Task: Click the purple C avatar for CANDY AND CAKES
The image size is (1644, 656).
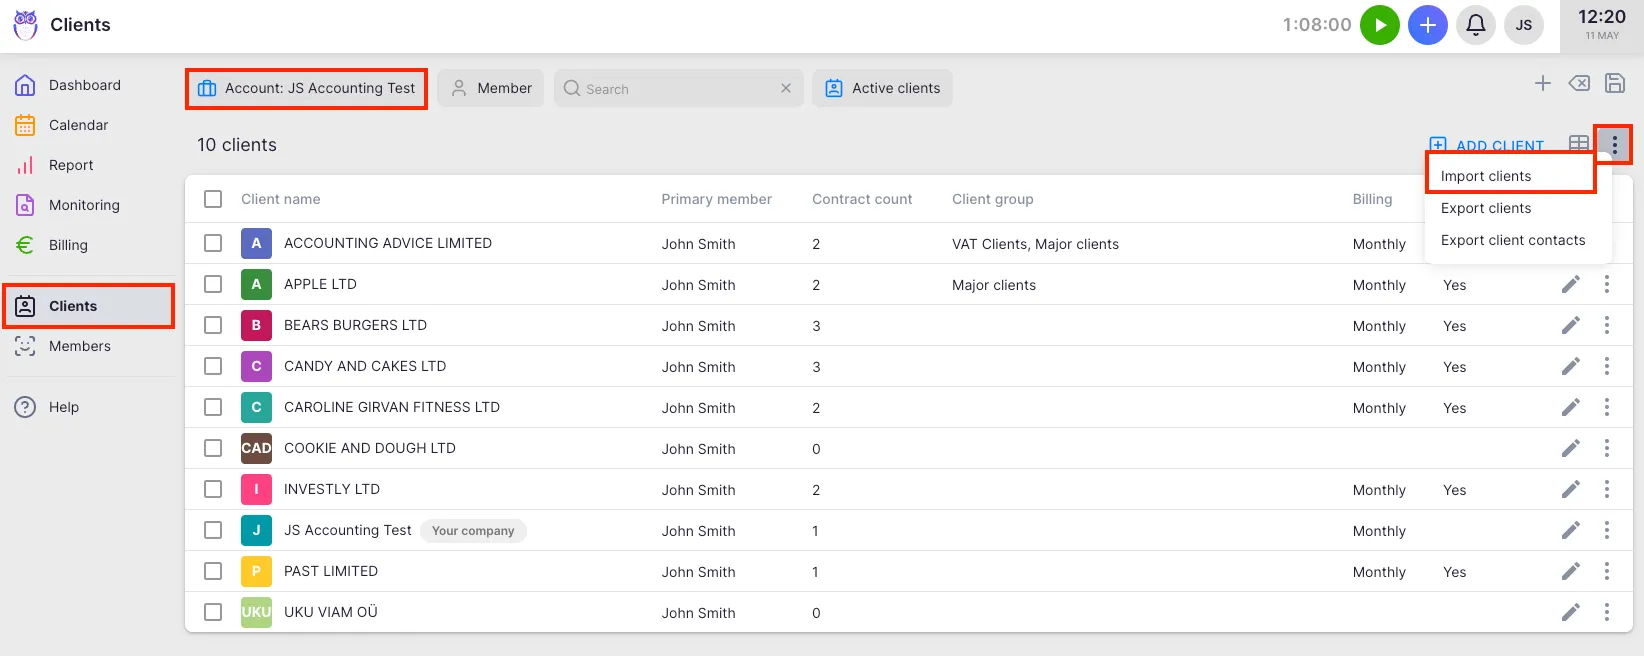Action: pyautogui.click(x=256, y=366)
